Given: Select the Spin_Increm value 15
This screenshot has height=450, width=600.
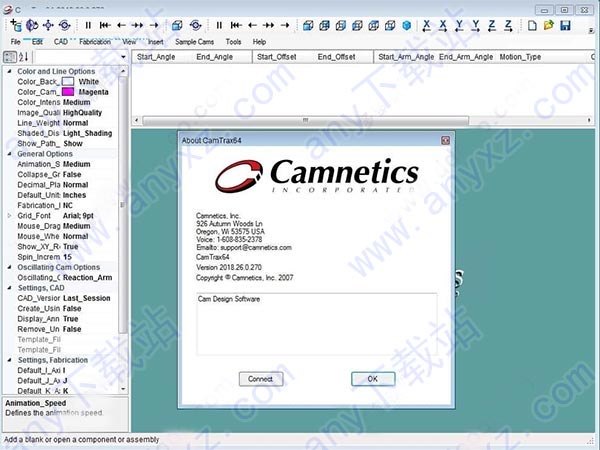Looking at the screenshot, I should [x=67, y=257].
